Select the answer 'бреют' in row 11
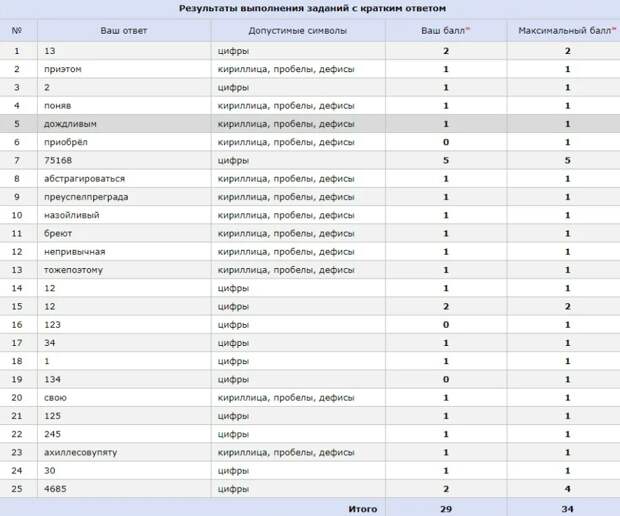 (58, 233)
